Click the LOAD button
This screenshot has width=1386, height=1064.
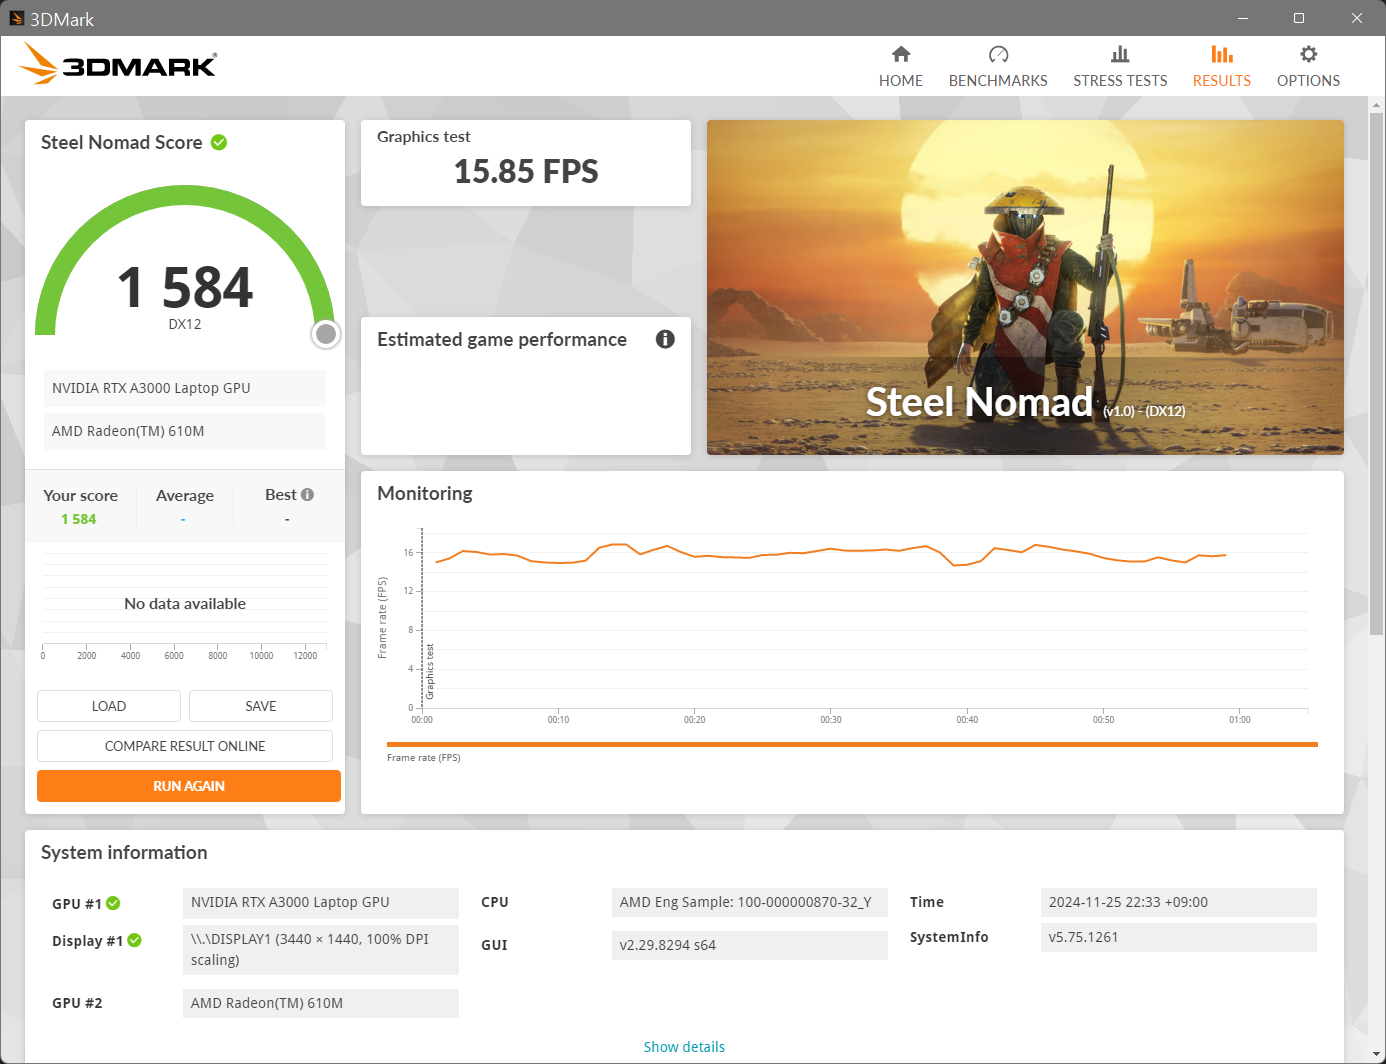(x=109, y=706)
